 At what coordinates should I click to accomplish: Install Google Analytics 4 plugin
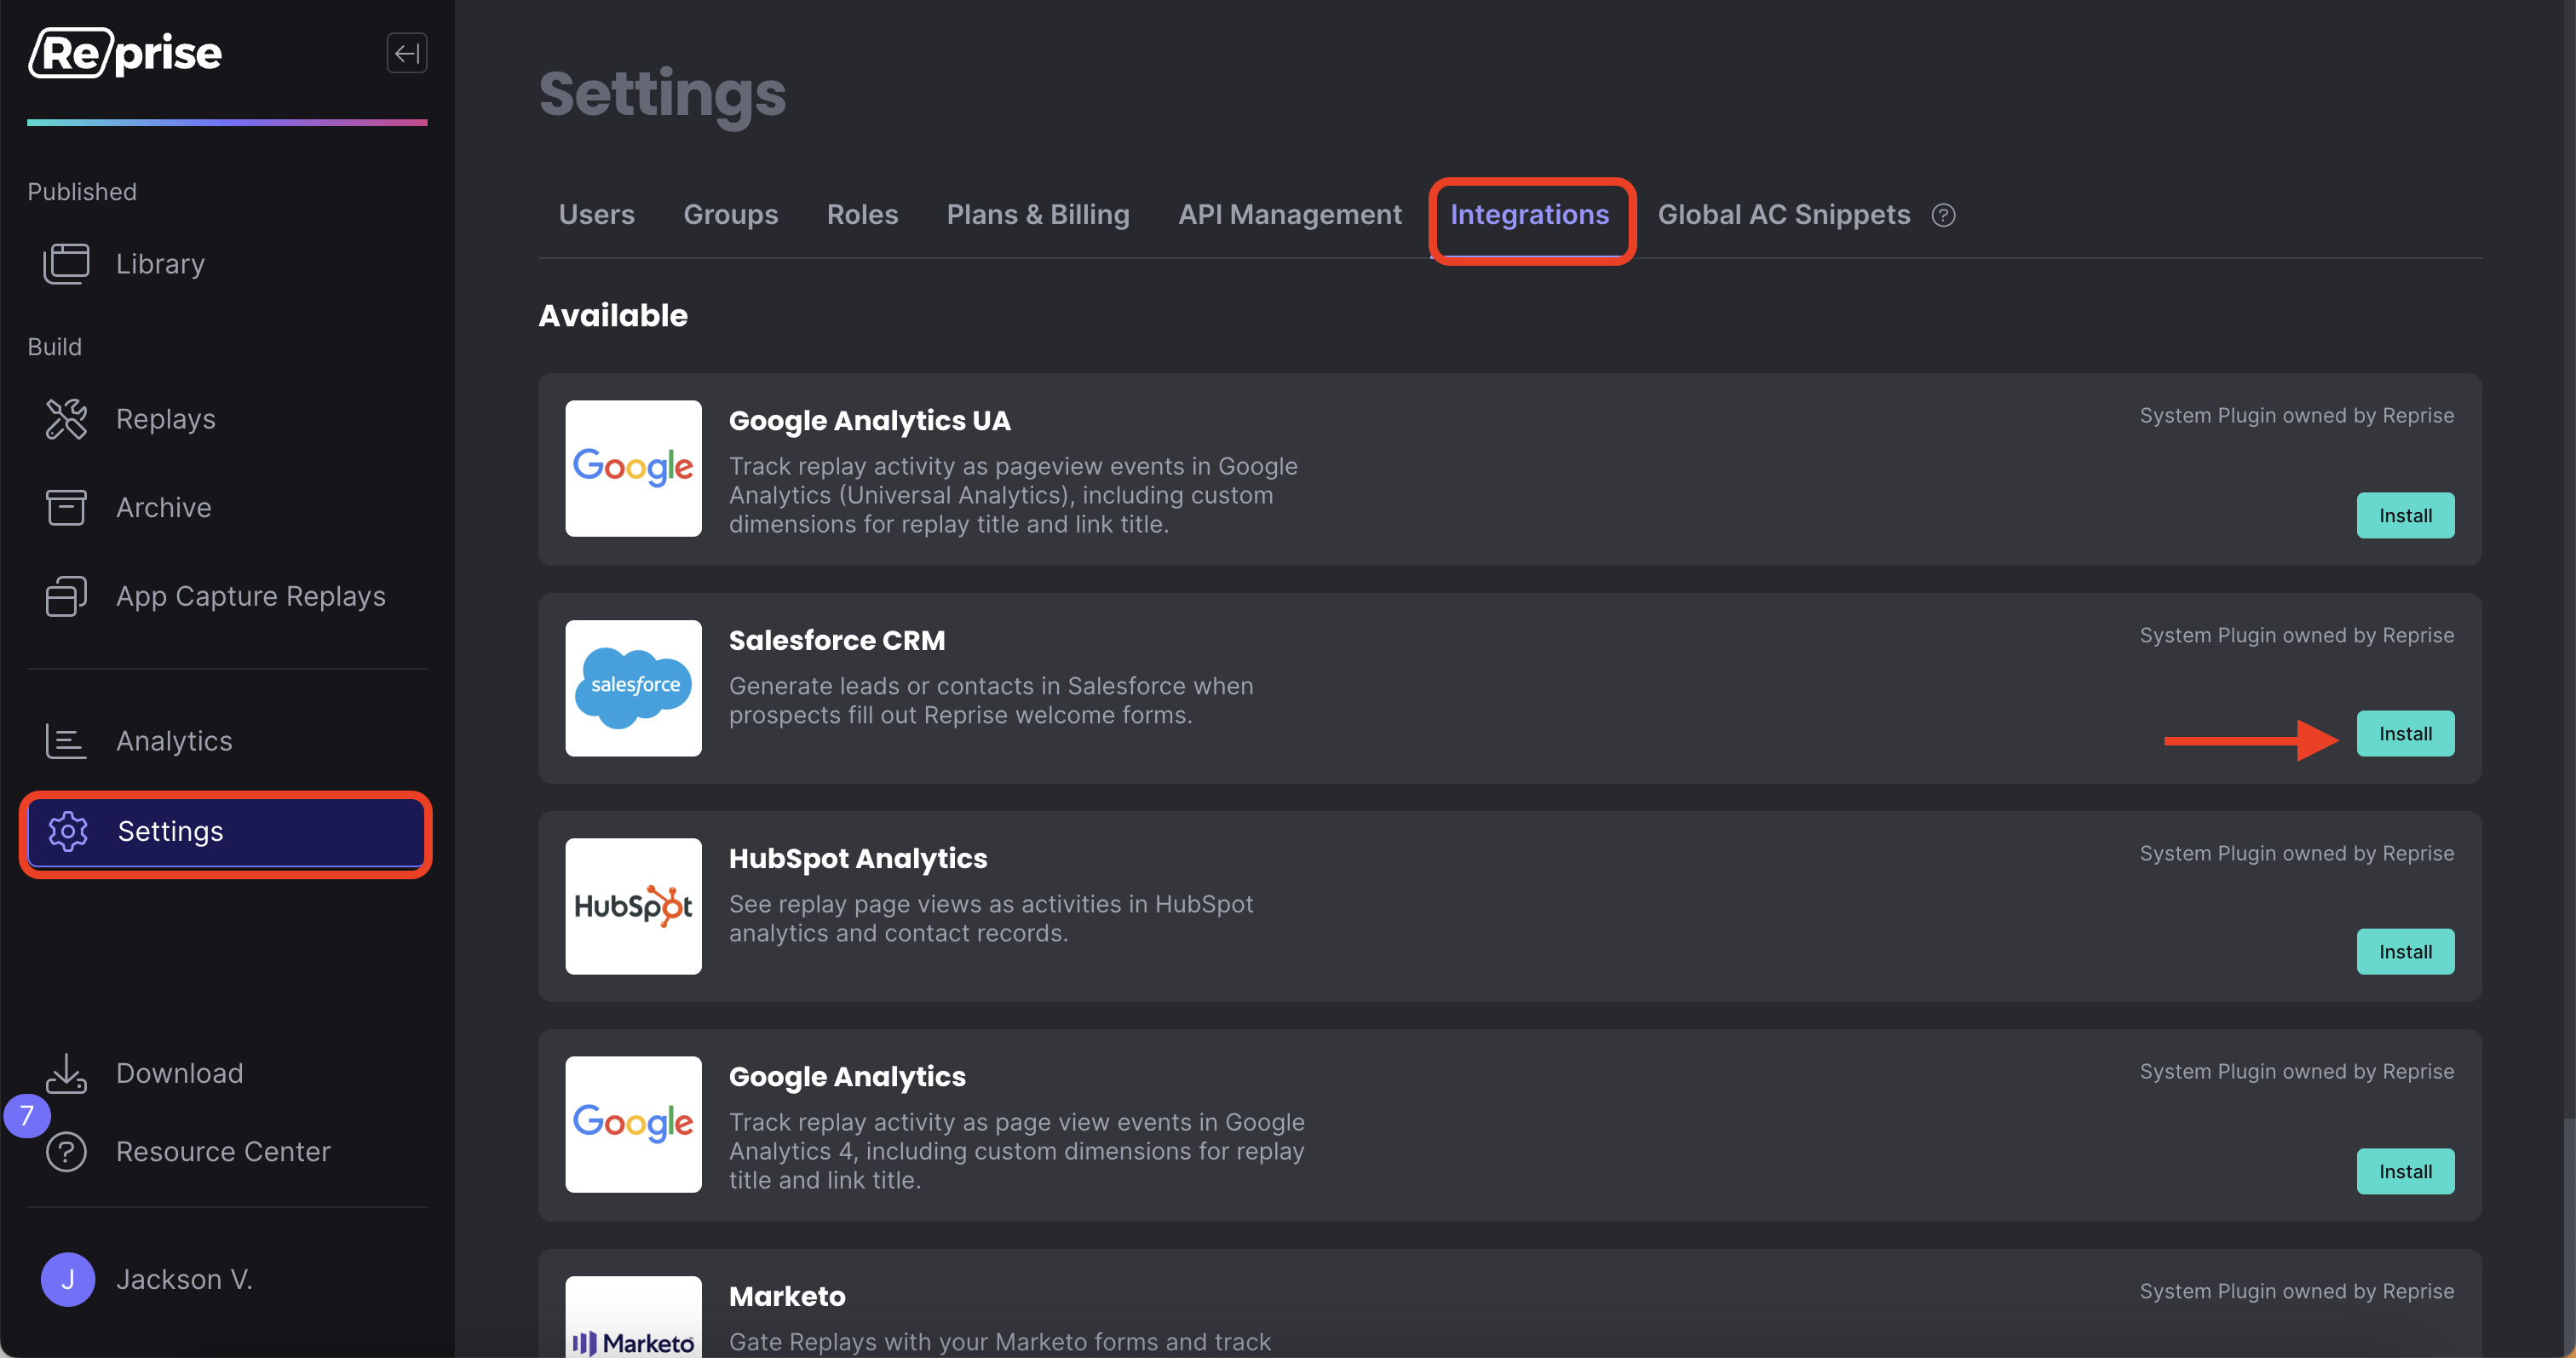pyautogui.click(x=2405, y=1172)
